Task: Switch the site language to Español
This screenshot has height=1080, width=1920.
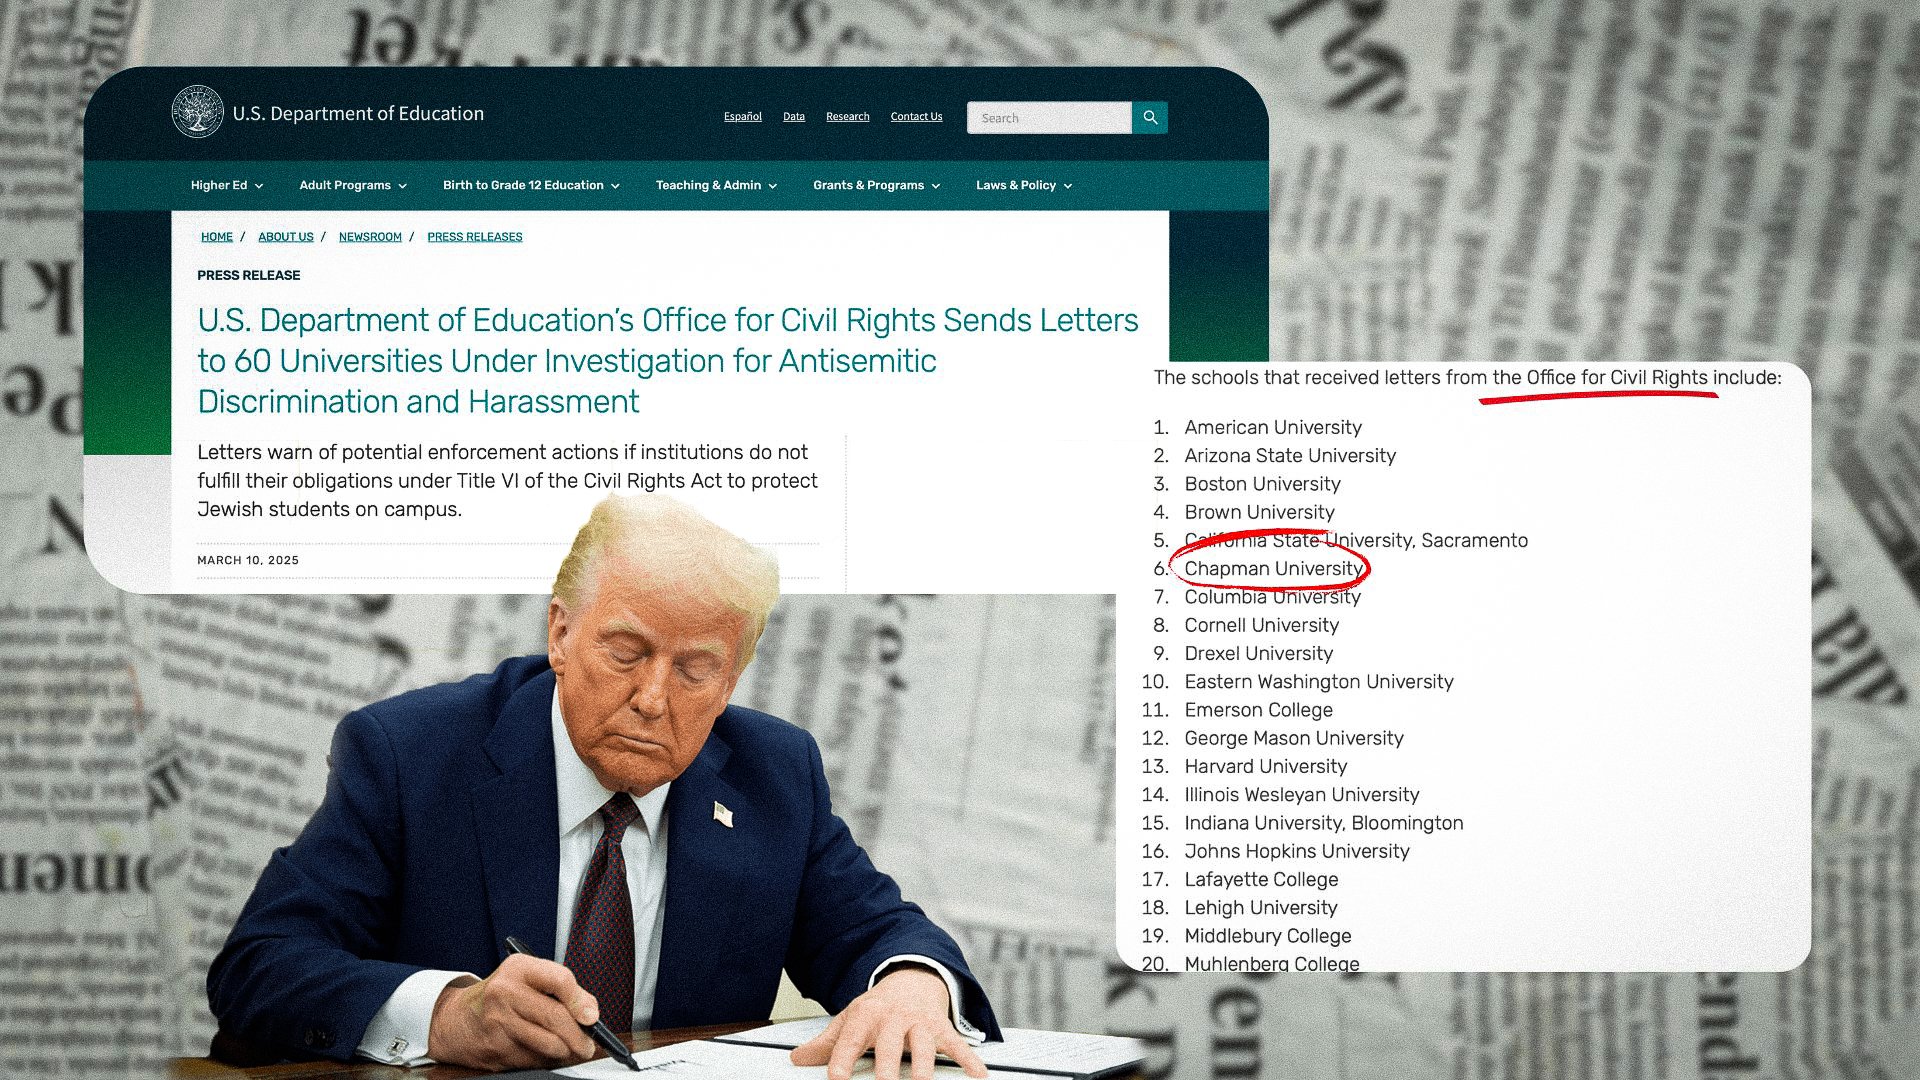Action: coord(743,117)
